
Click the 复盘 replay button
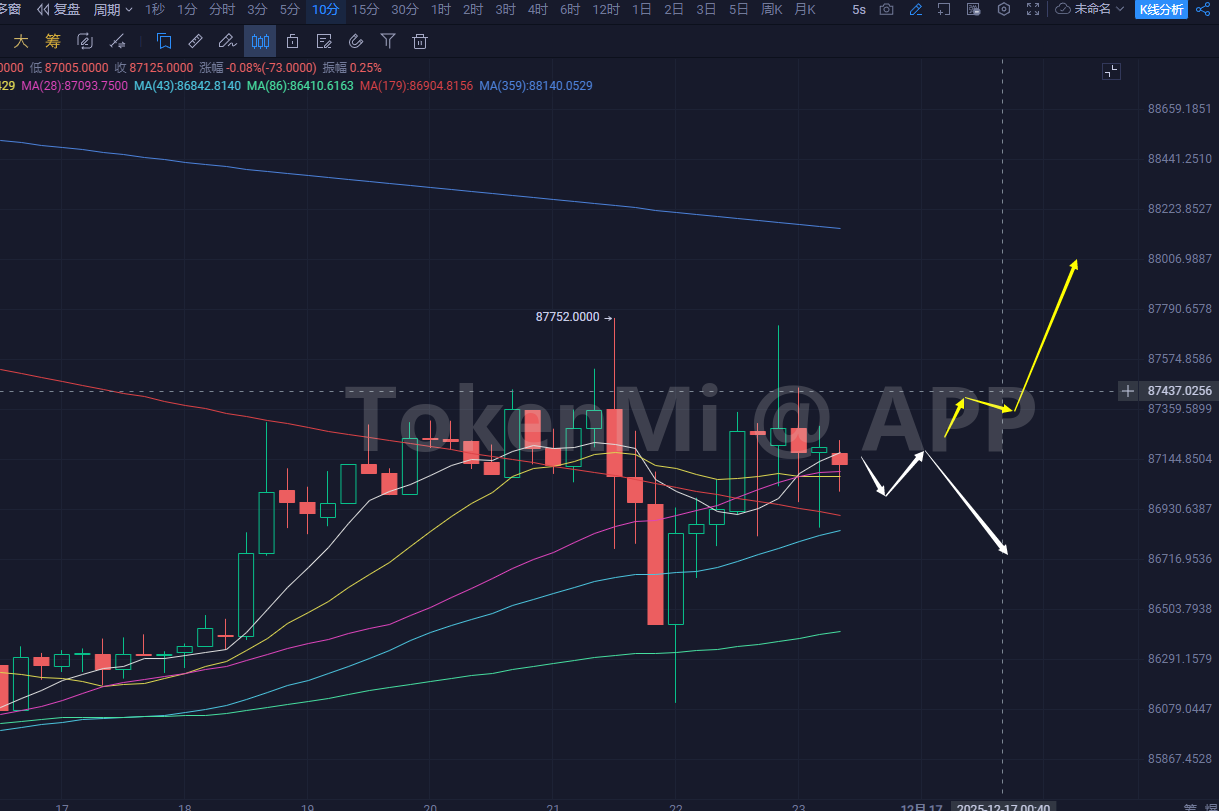58,9
